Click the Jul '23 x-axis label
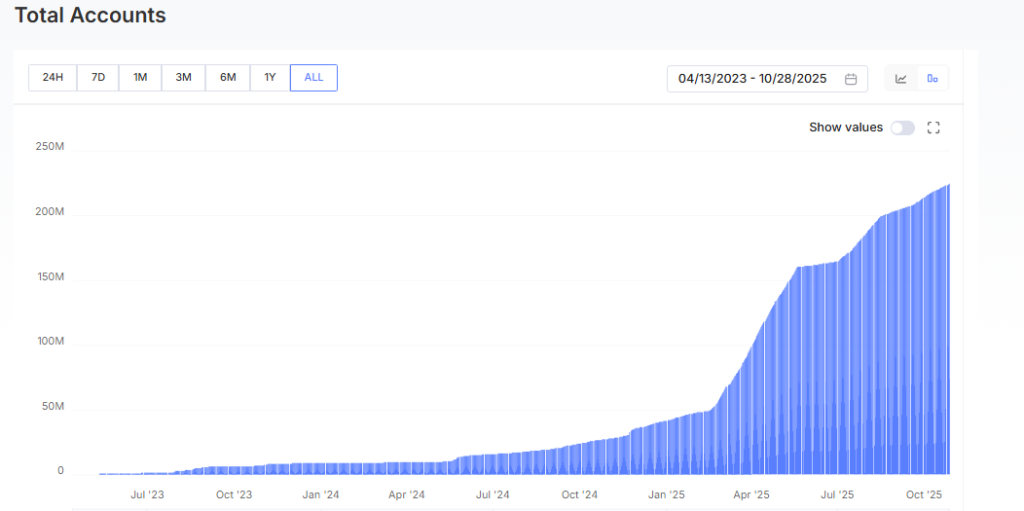This screenshot has height=511, width=1024. click(147, 494)
